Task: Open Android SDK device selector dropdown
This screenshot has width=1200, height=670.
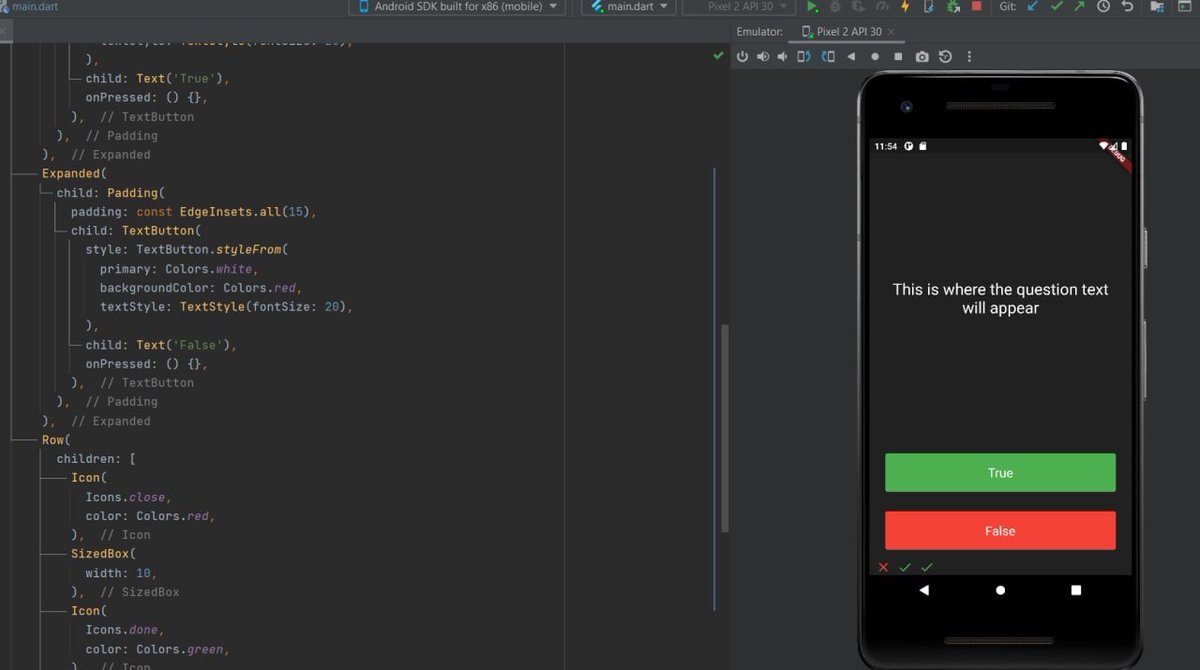Action: [x=456, y=6]
